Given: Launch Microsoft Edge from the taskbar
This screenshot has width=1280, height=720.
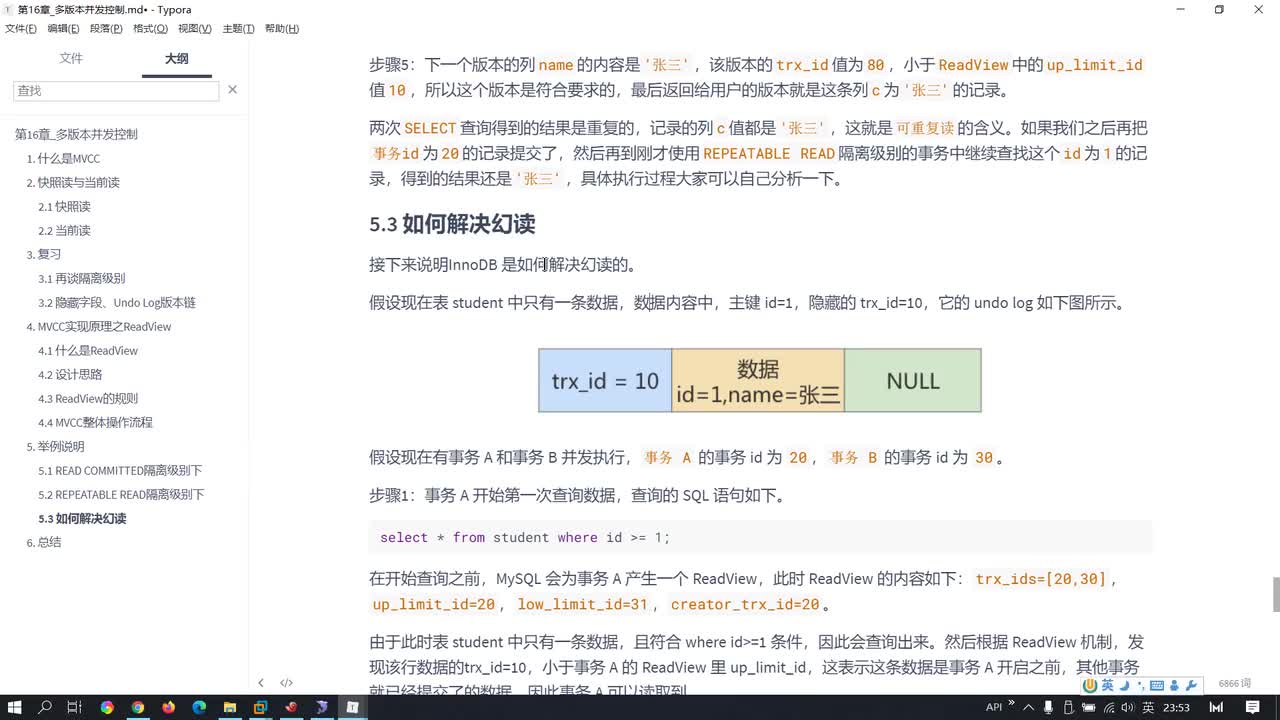Looking at the screenshot, I should pyautogui.click(x=199, y=707).
